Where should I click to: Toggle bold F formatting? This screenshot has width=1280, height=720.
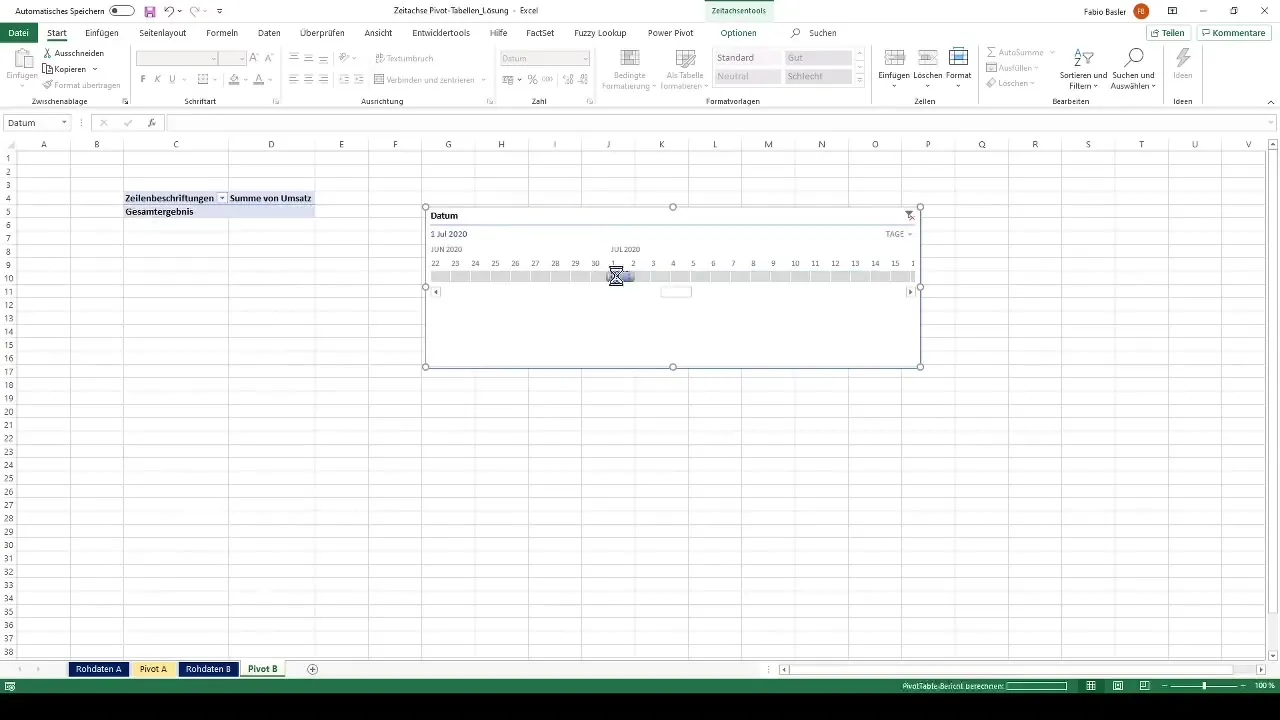[x=143, y=80]
